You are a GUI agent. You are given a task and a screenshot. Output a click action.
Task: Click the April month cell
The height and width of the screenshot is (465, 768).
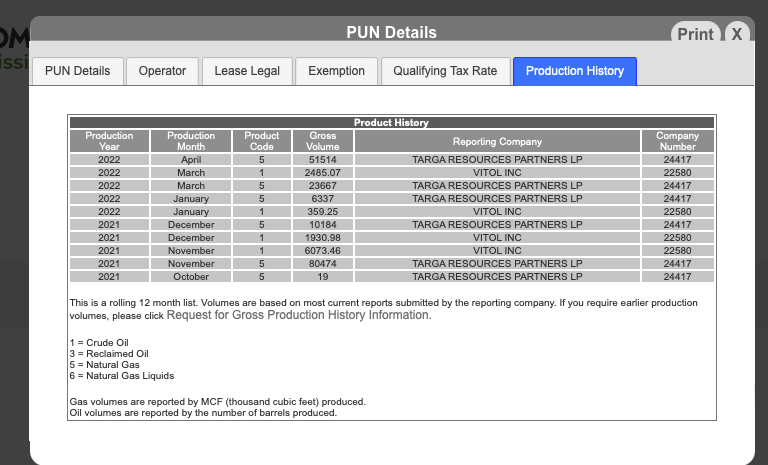click(x=191, y=160)
